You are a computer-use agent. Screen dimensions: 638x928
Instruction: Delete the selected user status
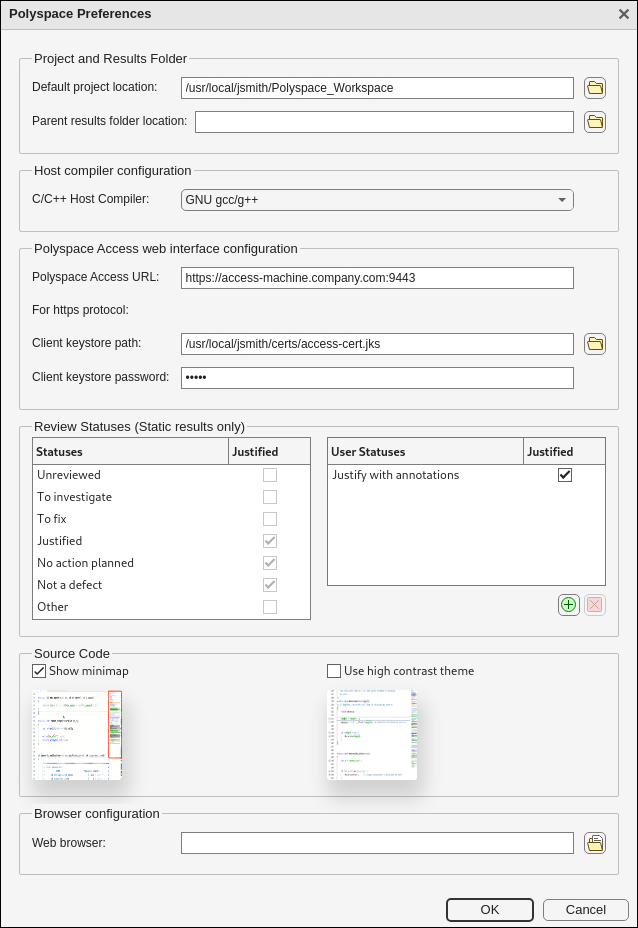coord(594,605)
